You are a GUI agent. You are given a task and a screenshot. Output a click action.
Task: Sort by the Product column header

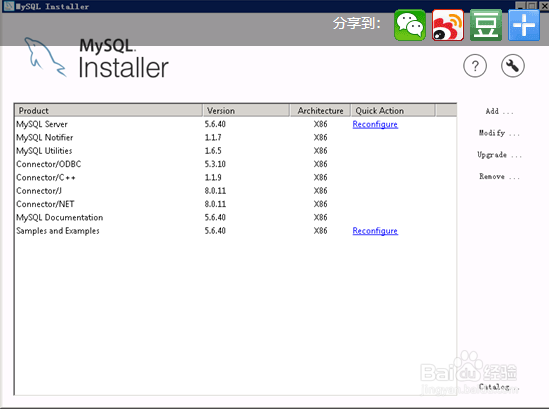pos(109,111)
